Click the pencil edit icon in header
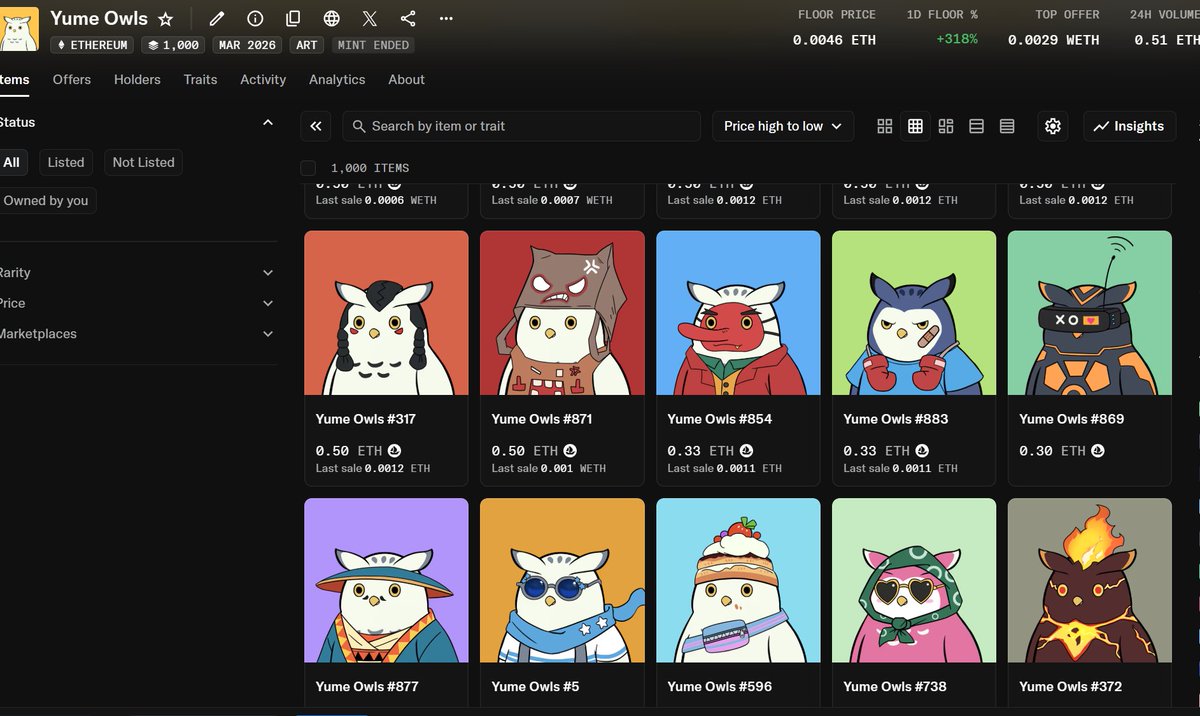The image size is (1200, 716). pyautogui.click(x=217, y=19)
